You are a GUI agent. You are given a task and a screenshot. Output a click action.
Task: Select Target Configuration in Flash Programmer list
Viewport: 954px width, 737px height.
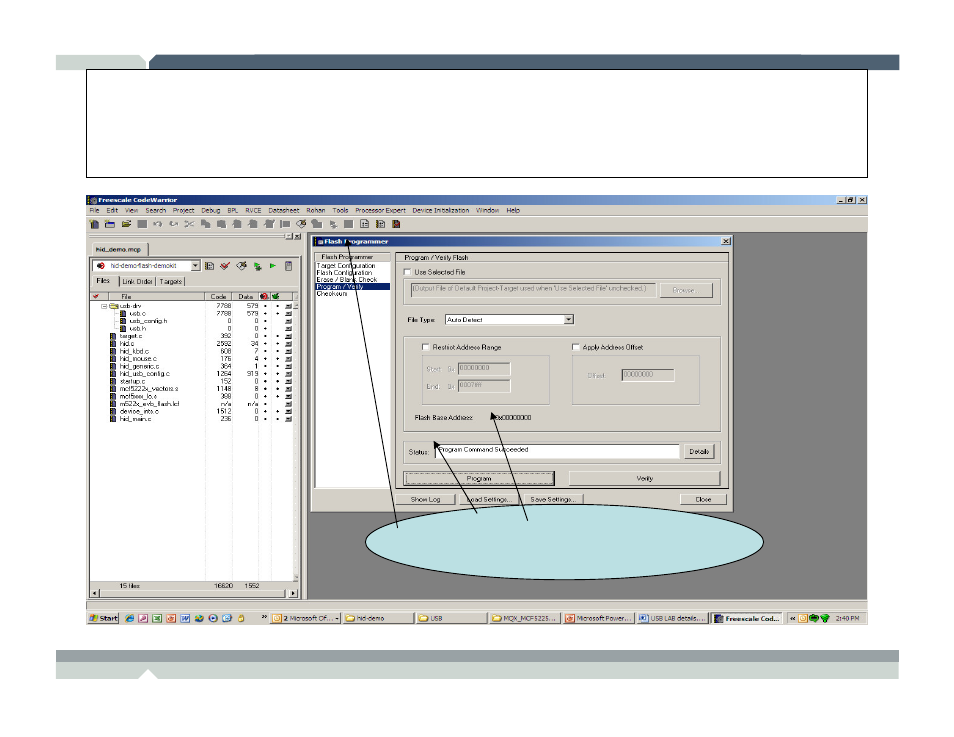tap(346, 266)
